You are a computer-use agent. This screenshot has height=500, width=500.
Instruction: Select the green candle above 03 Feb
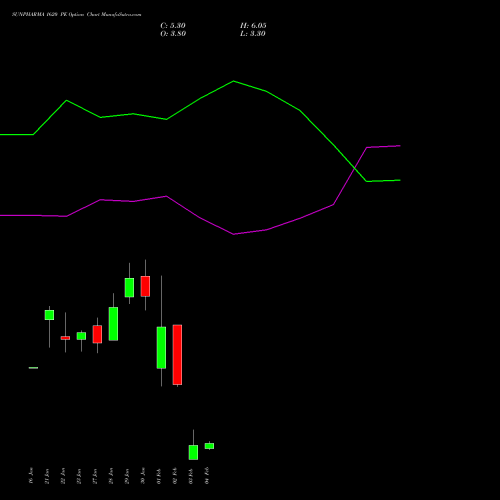coord(193,453)
